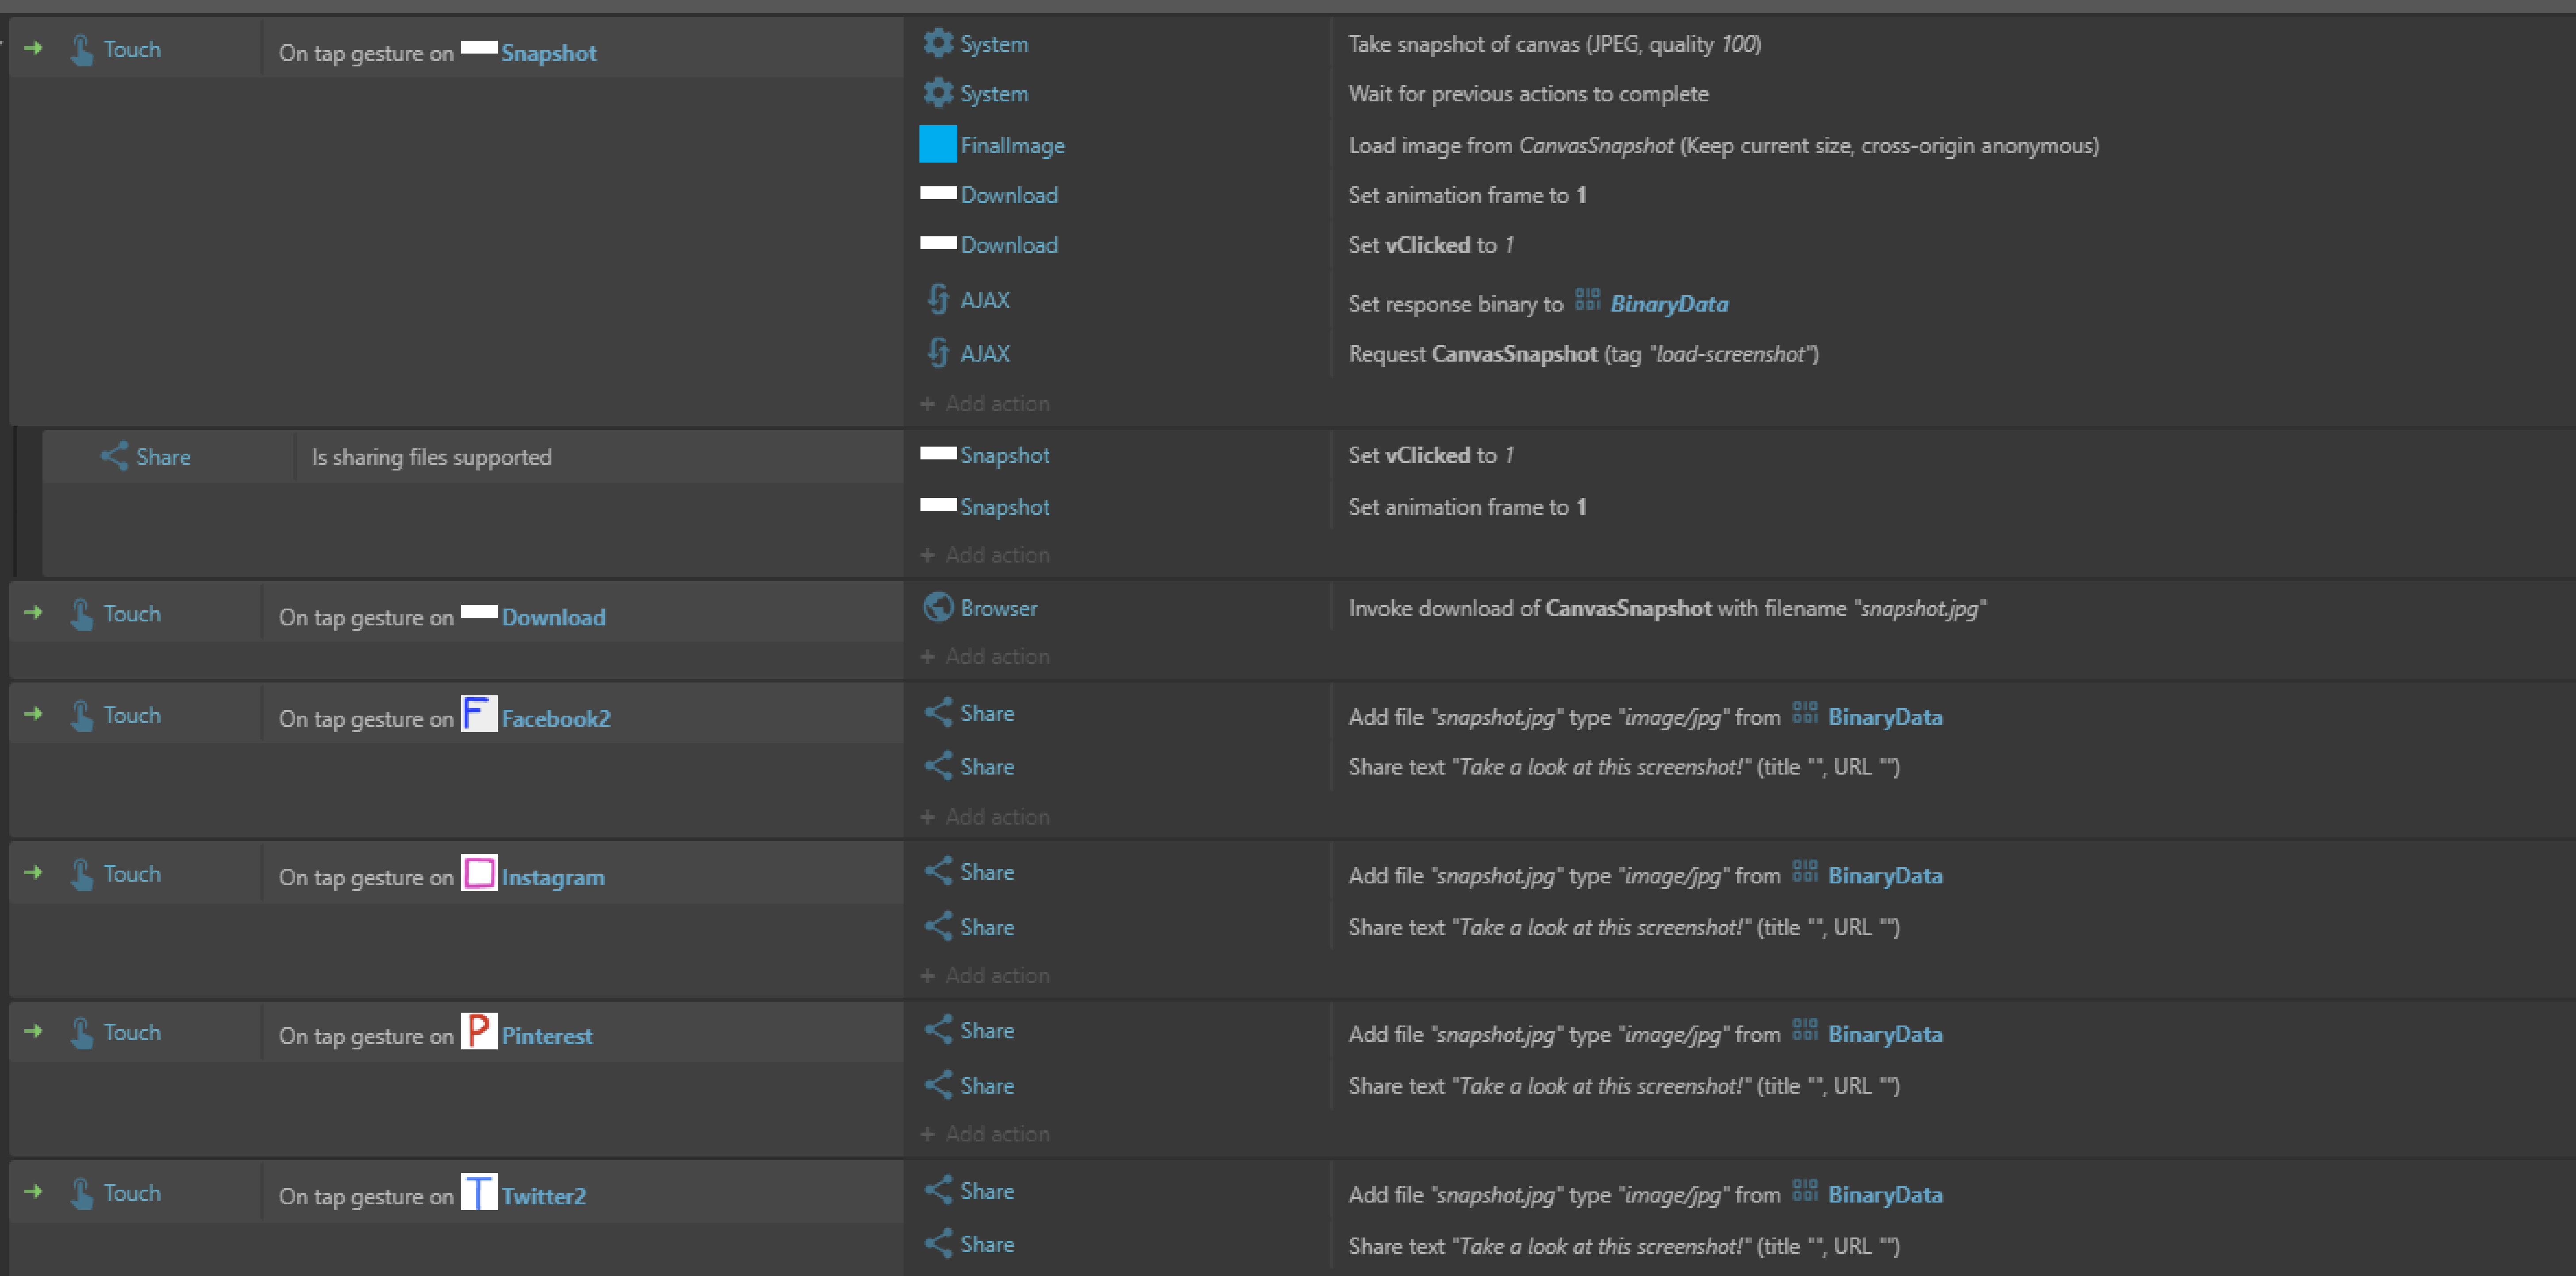Image resolution: width=2576 pixels, height=1276 pixels.
Task: Click BinaryData icon in Set response binary action
Action: pos(1587,299)
